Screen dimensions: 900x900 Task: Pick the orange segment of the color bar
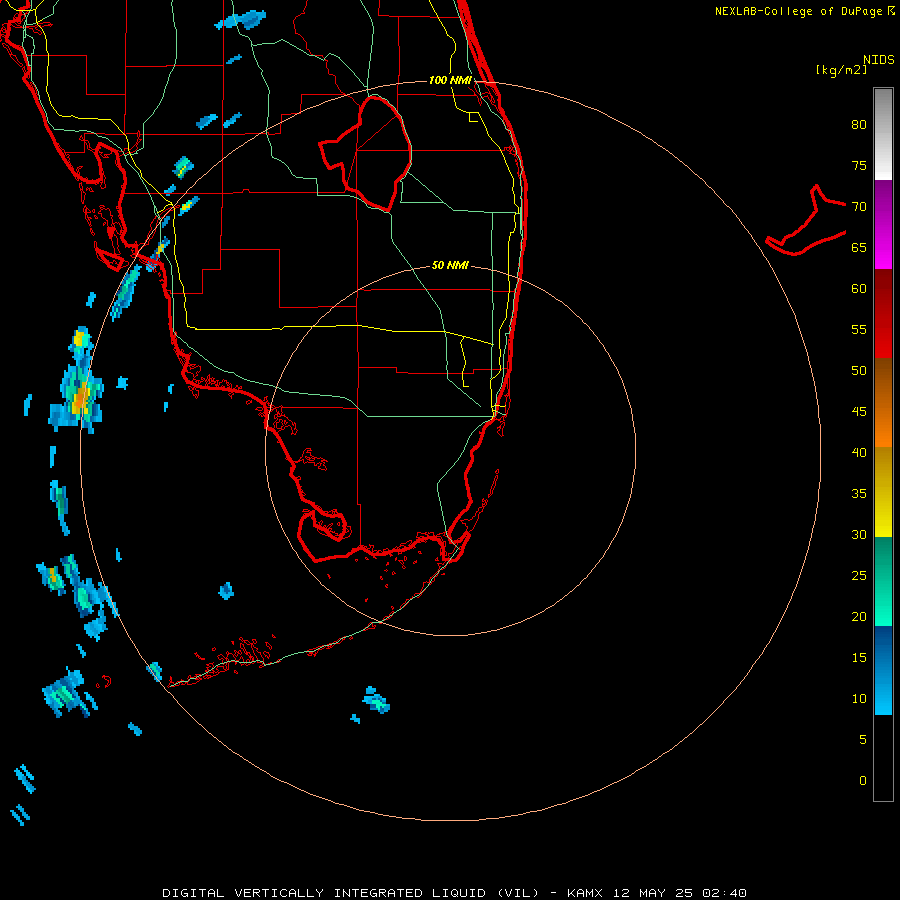[883, 432]
